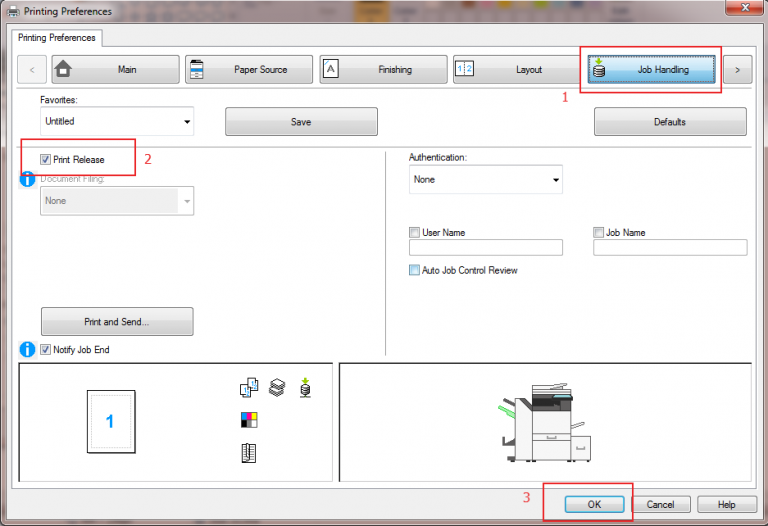Screen dimensions: 768x526
Task: Check Auto Job Control Review
Action: (x=414, y=270)
